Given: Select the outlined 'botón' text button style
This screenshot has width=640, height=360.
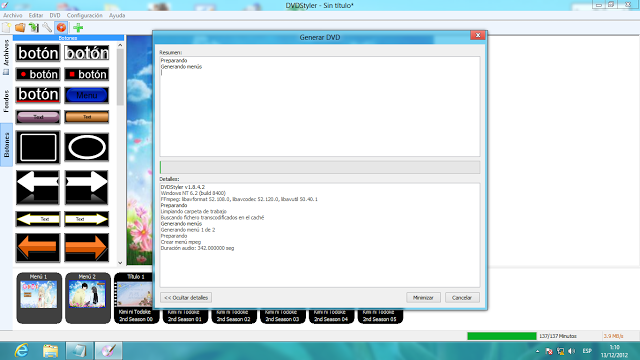Looking at the screenshot, I should click(87, 53).
